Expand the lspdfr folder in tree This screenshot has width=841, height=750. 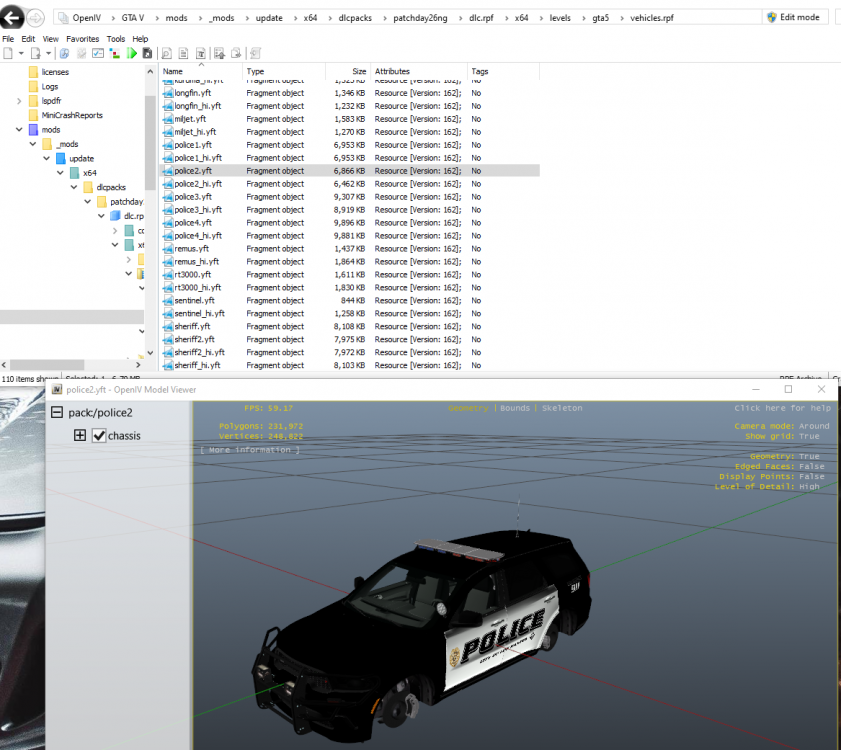click(x=20, y=101)
